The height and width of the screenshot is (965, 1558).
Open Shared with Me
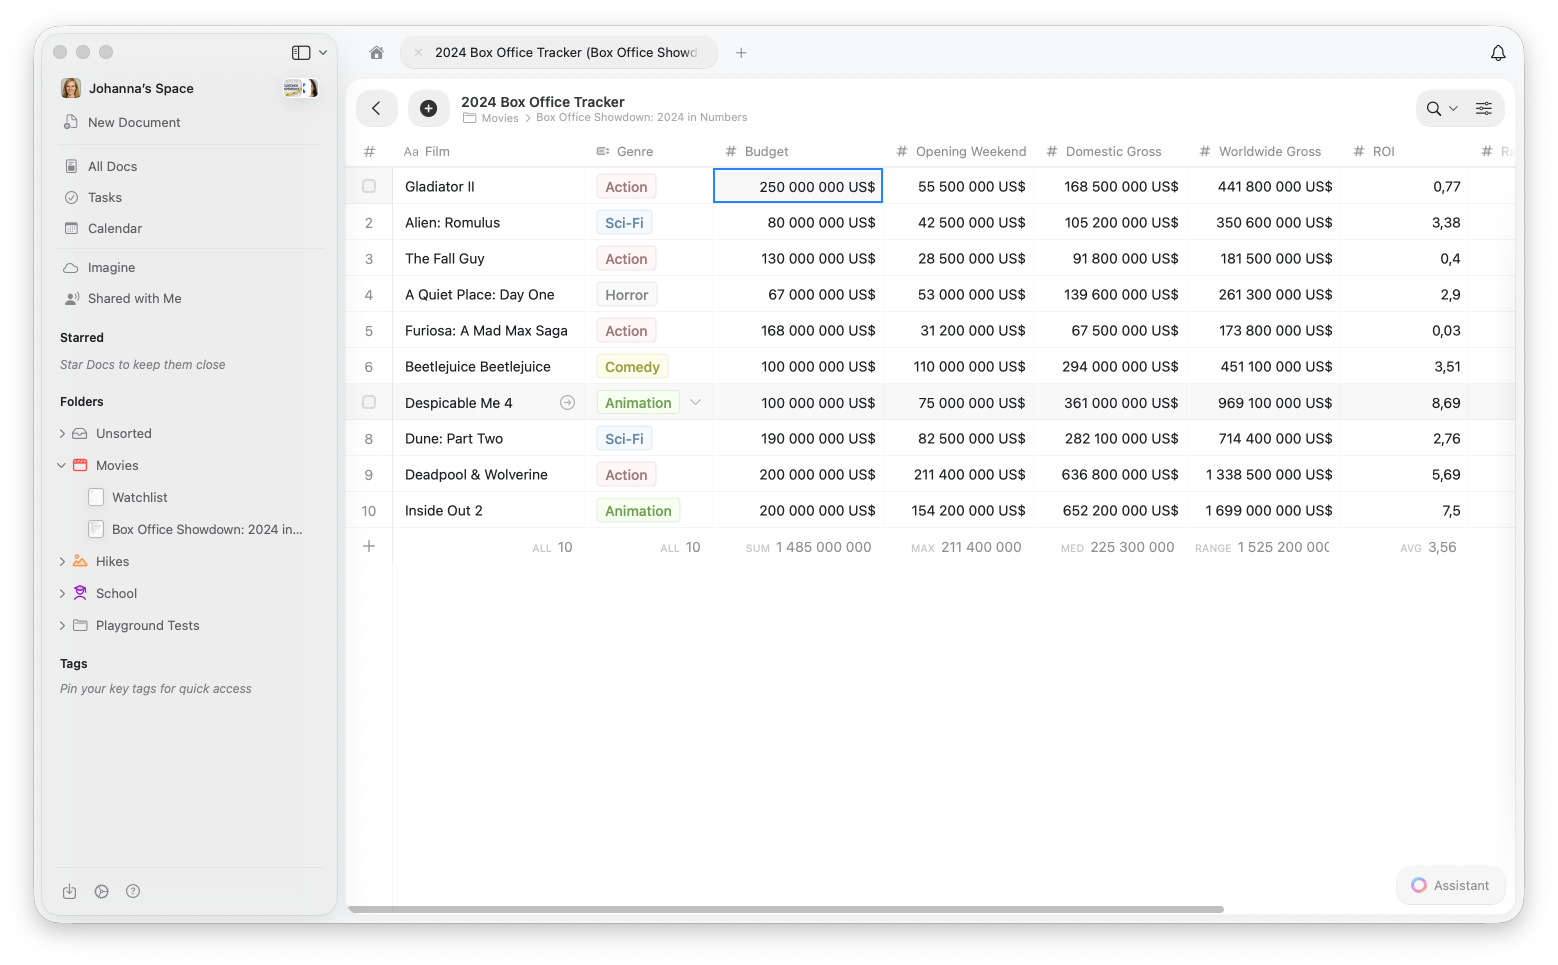(x=134, y=298)
